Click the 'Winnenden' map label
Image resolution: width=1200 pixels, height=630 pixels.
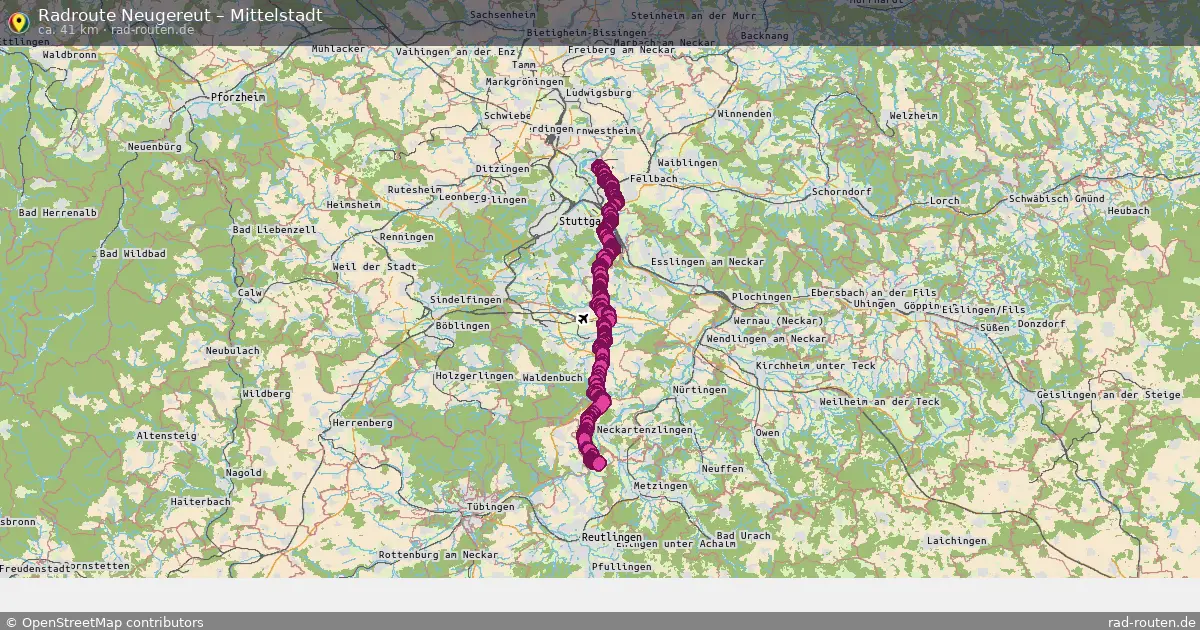[744, 115]
